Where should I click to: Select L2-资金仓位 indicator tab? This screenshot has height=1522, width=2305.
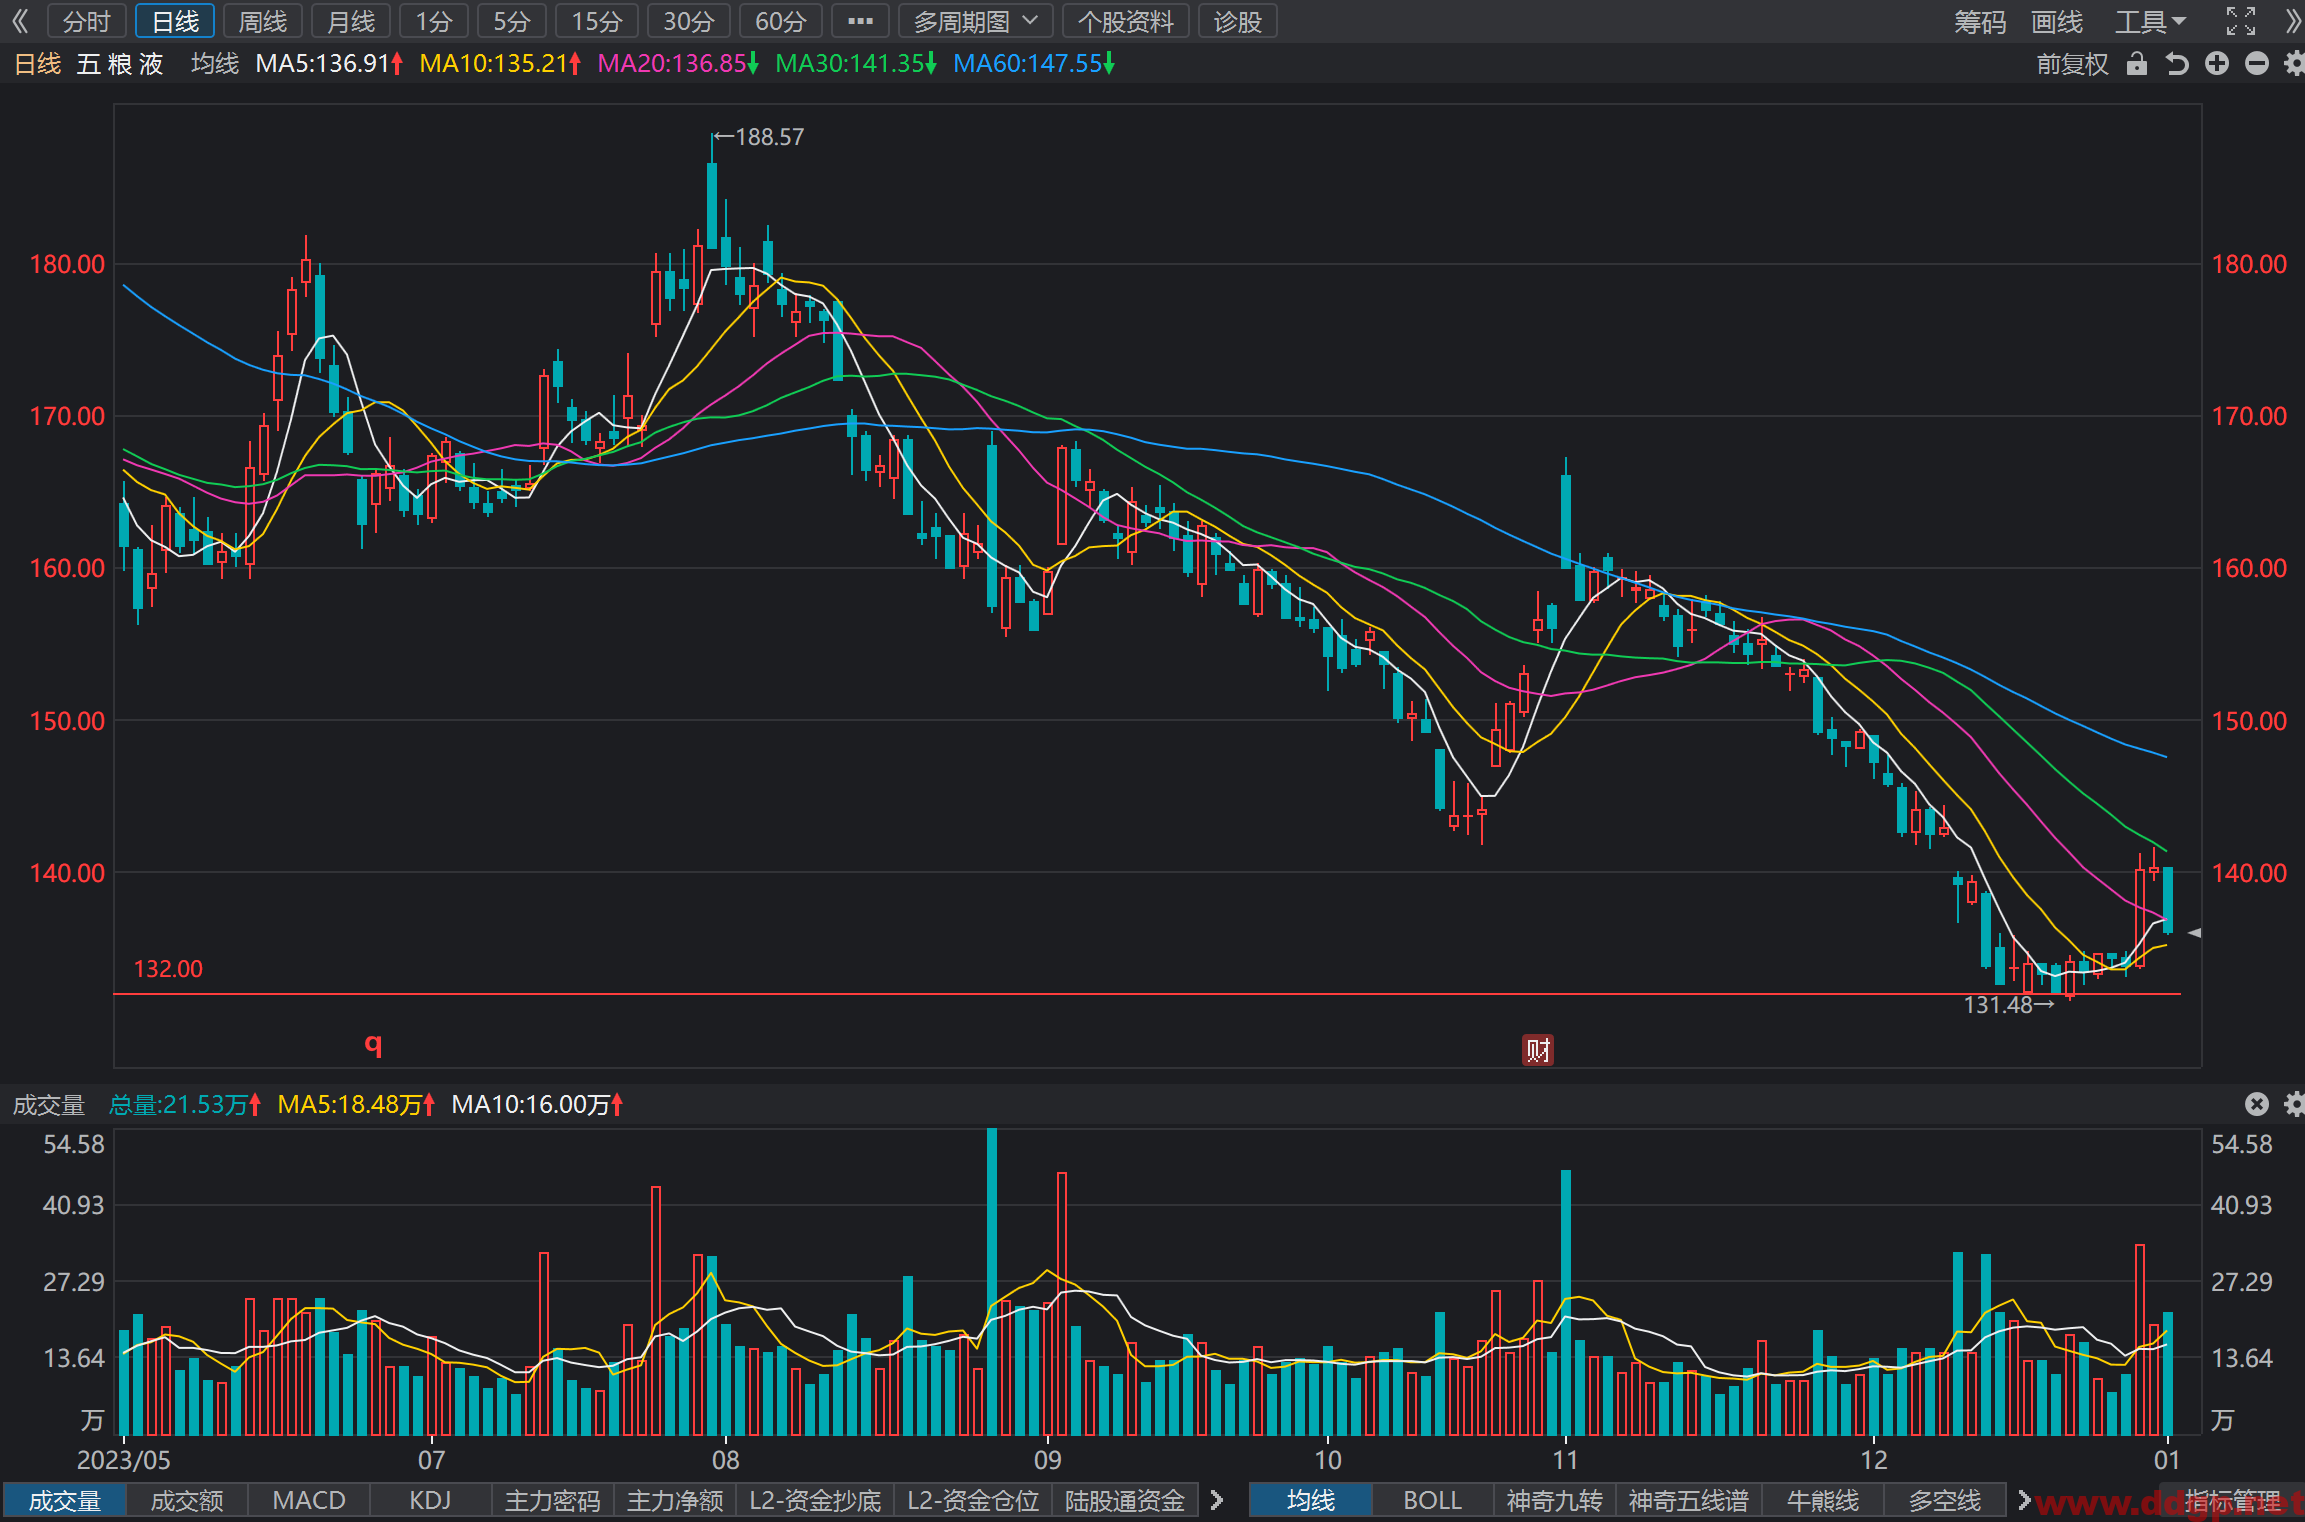(x=973, y=1500)
